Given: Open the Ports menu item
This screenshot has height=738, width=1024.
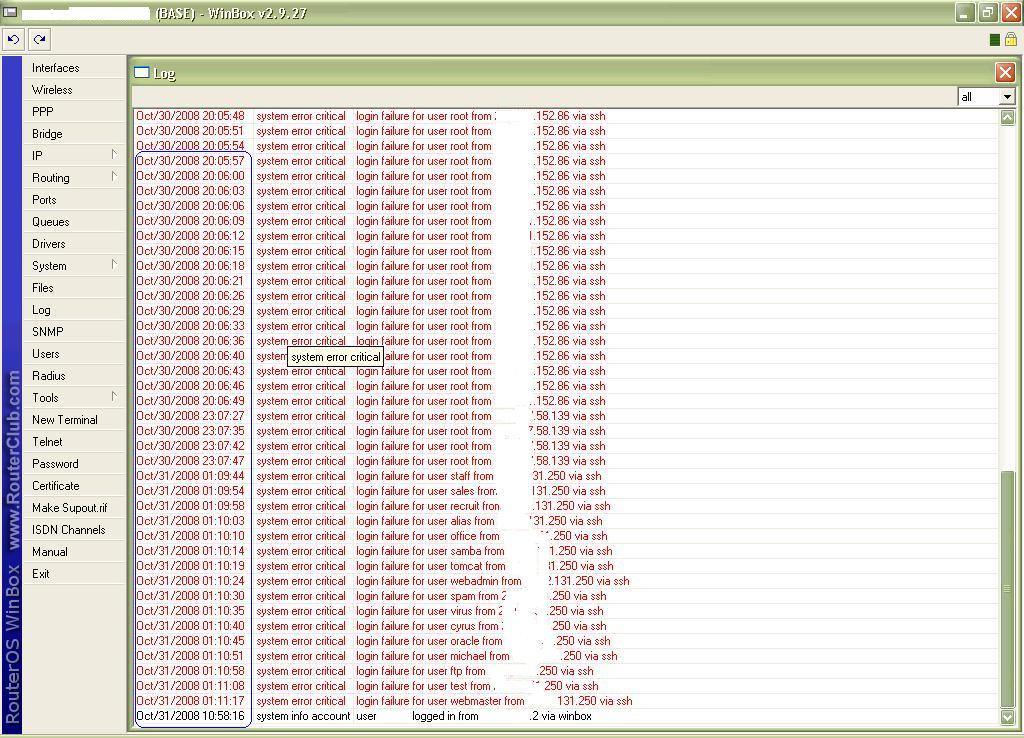Looking at the screenshot, I should coord(74,200).
